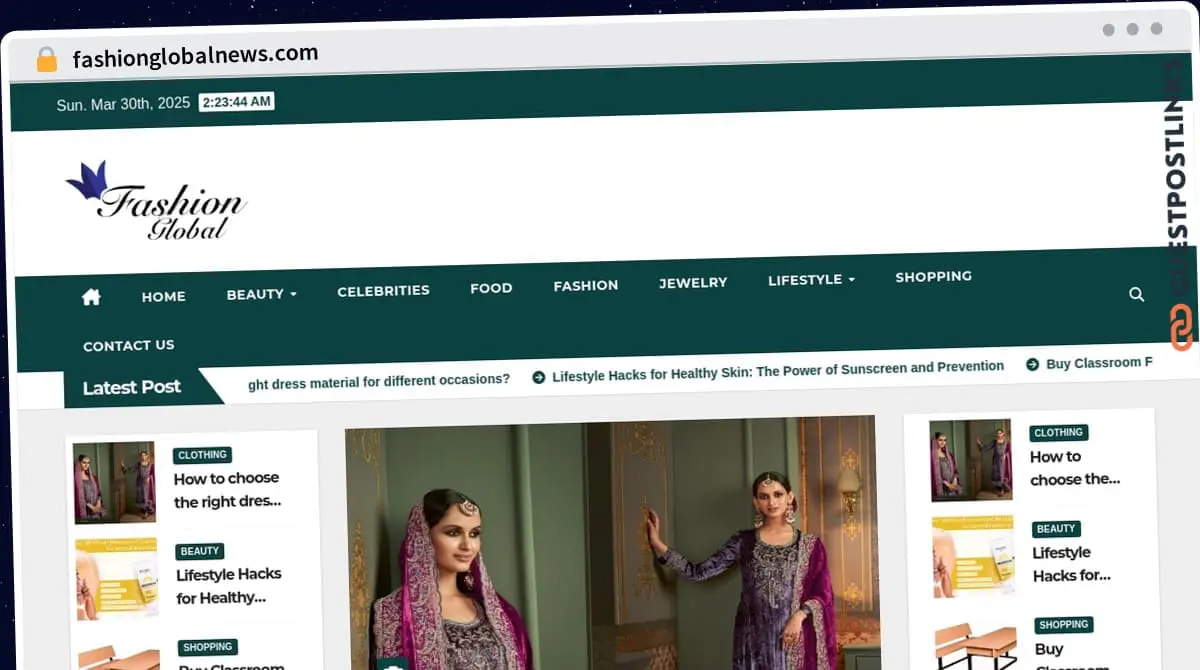
Task: Click the date Sun. Mar 30th, 2025
Action: [x=123, y=104]
